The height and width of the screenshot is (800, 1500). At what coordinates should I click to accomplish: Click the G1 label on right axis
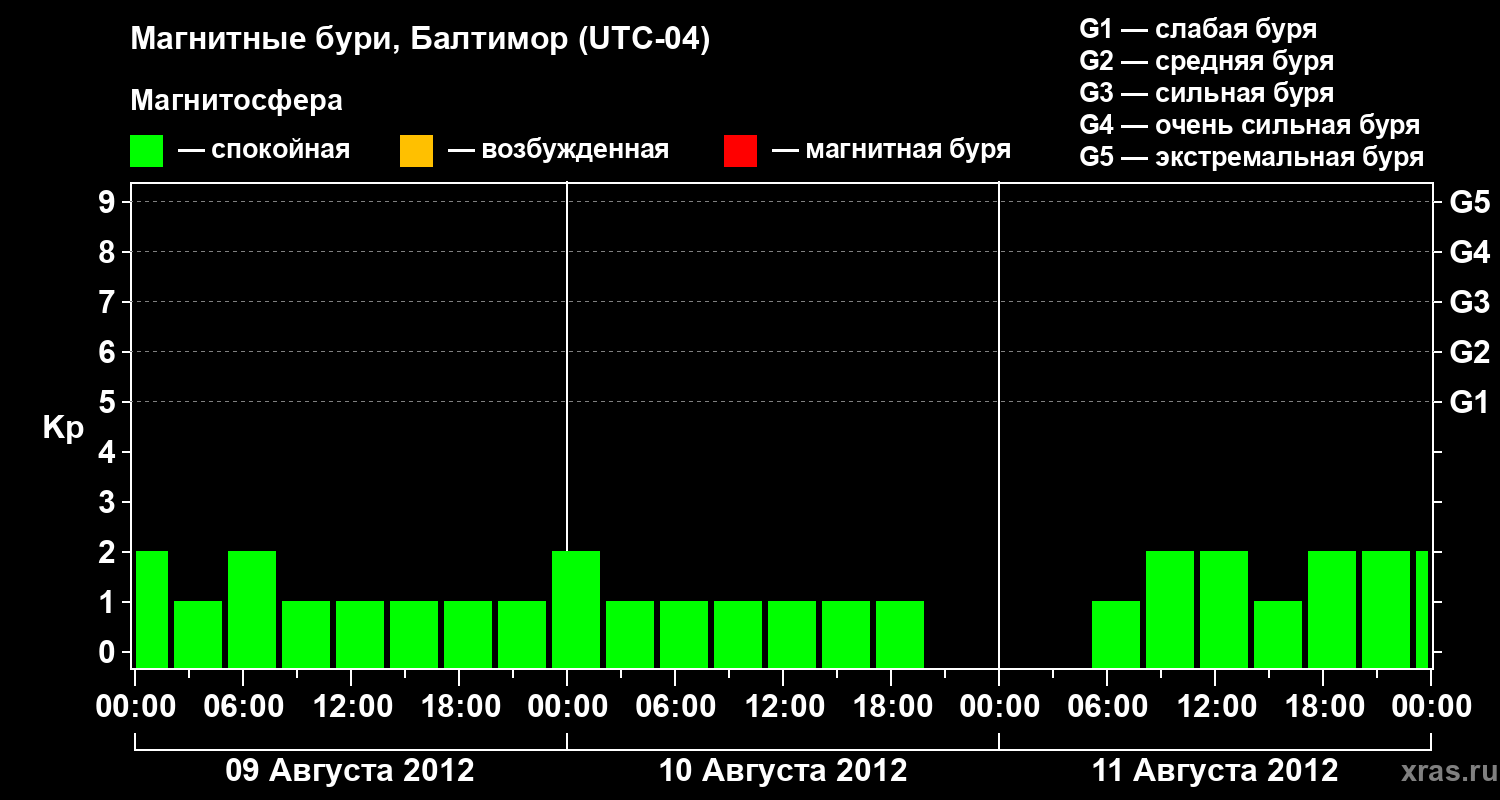(x=1470, y=402)
